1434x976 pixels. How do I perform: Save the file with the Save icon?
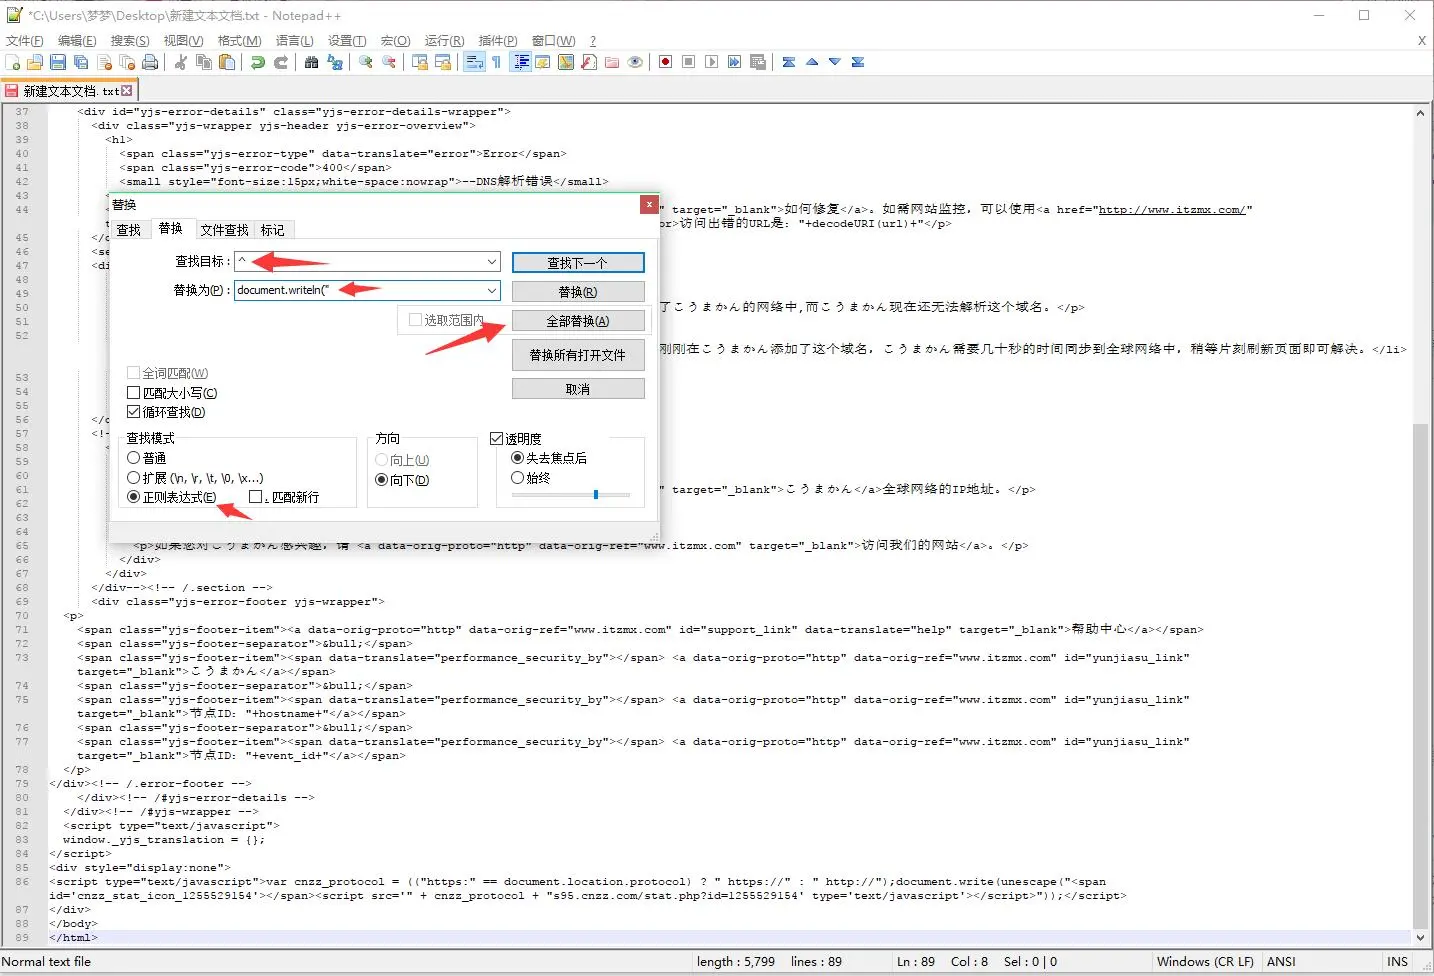58,62
